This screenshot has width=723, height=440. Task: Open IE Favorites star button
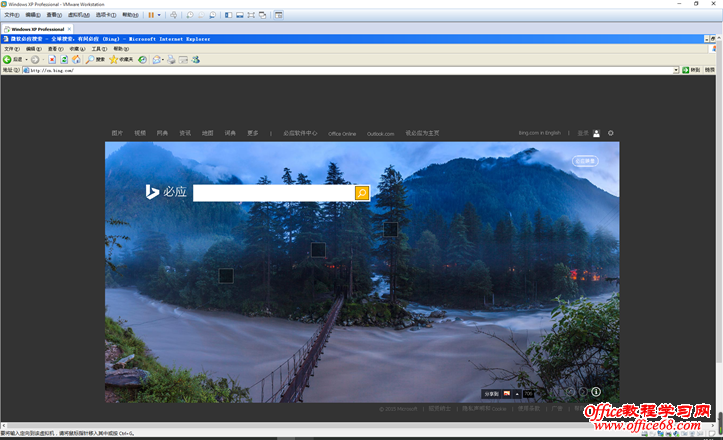[x=115, y=59]
